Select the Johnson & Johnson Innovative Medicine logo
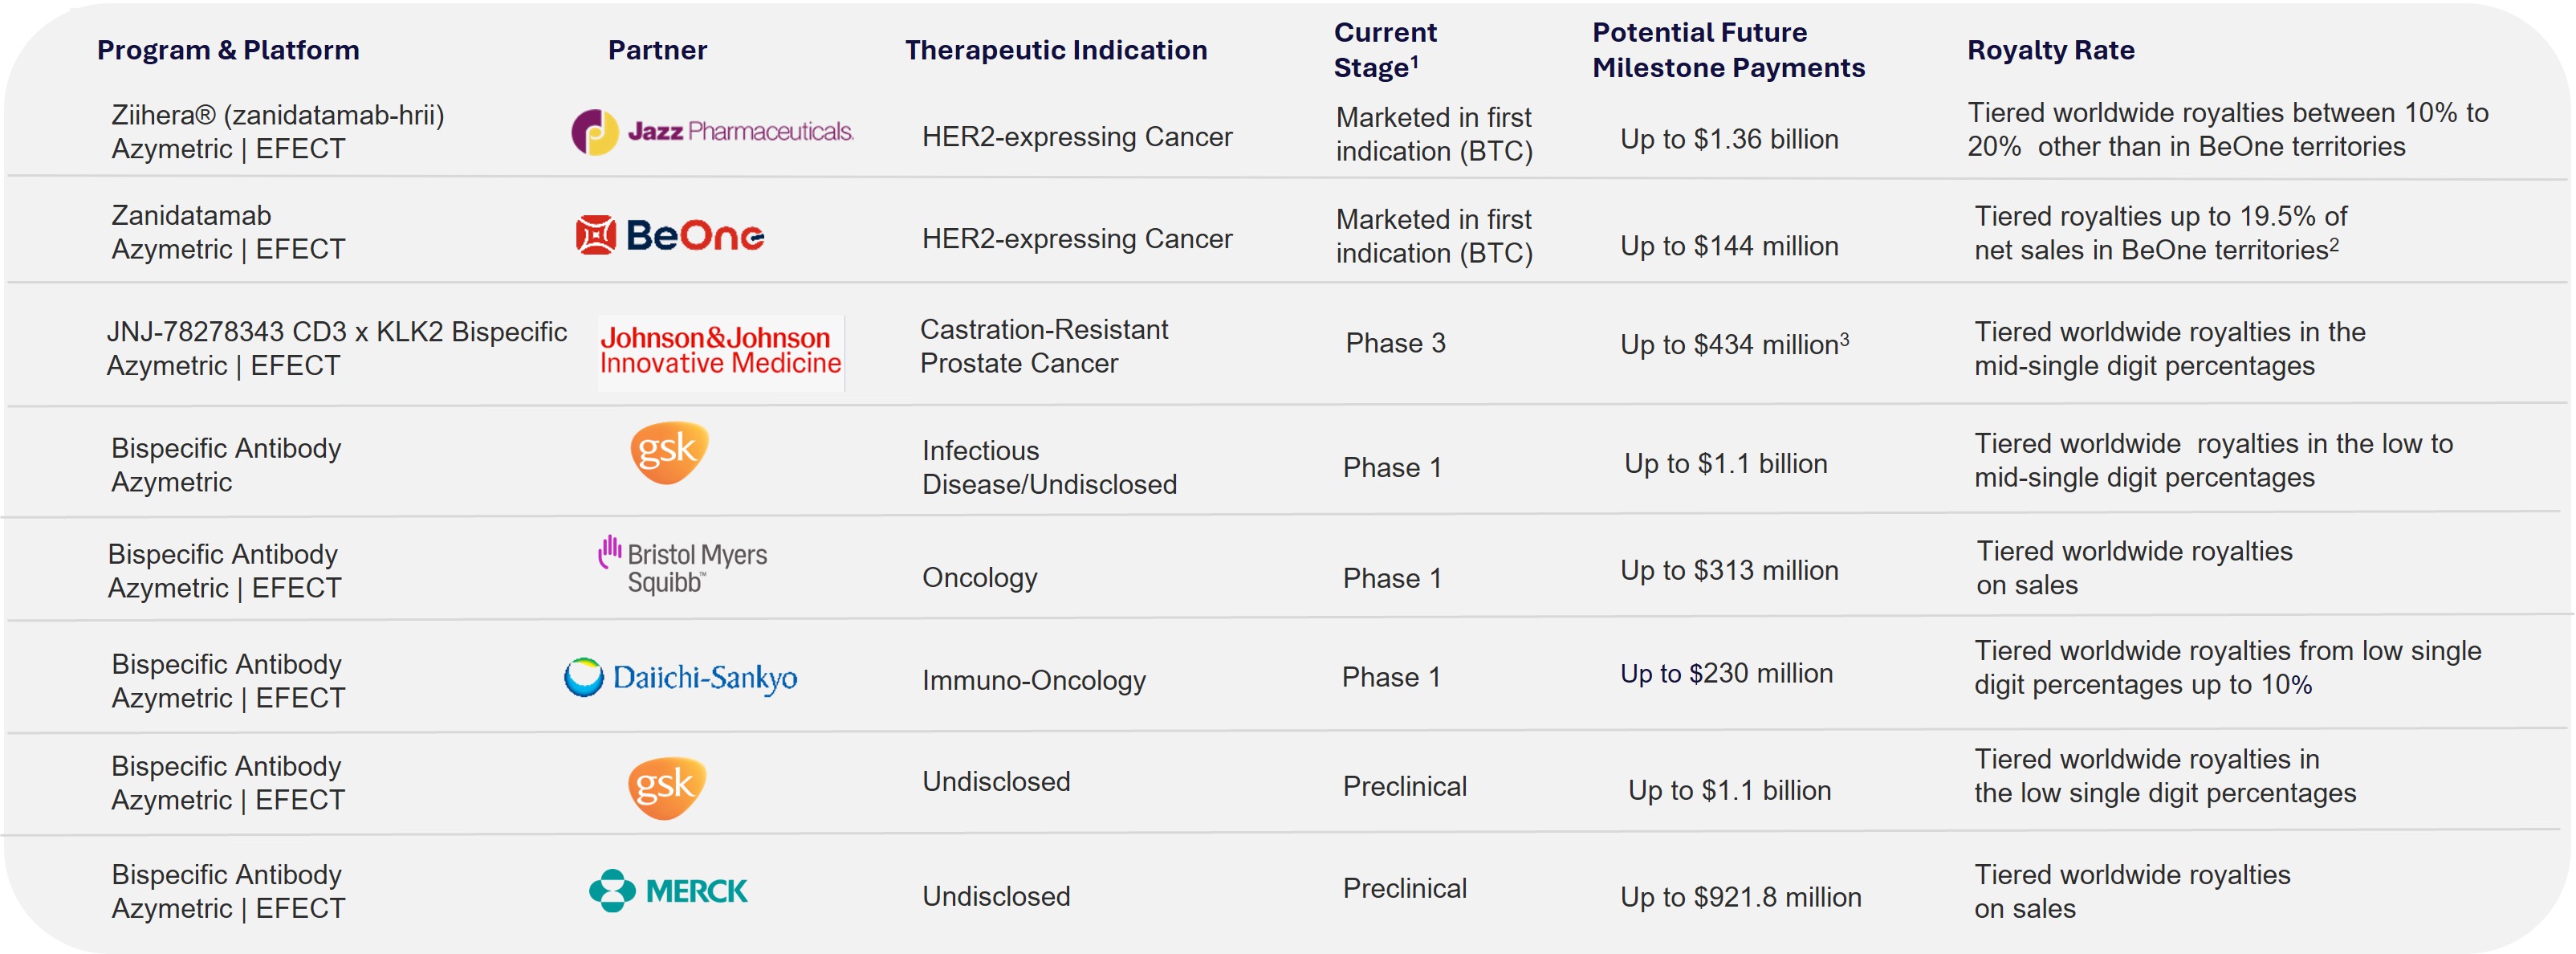2576x954 pixels. click(x=720, y=351)
